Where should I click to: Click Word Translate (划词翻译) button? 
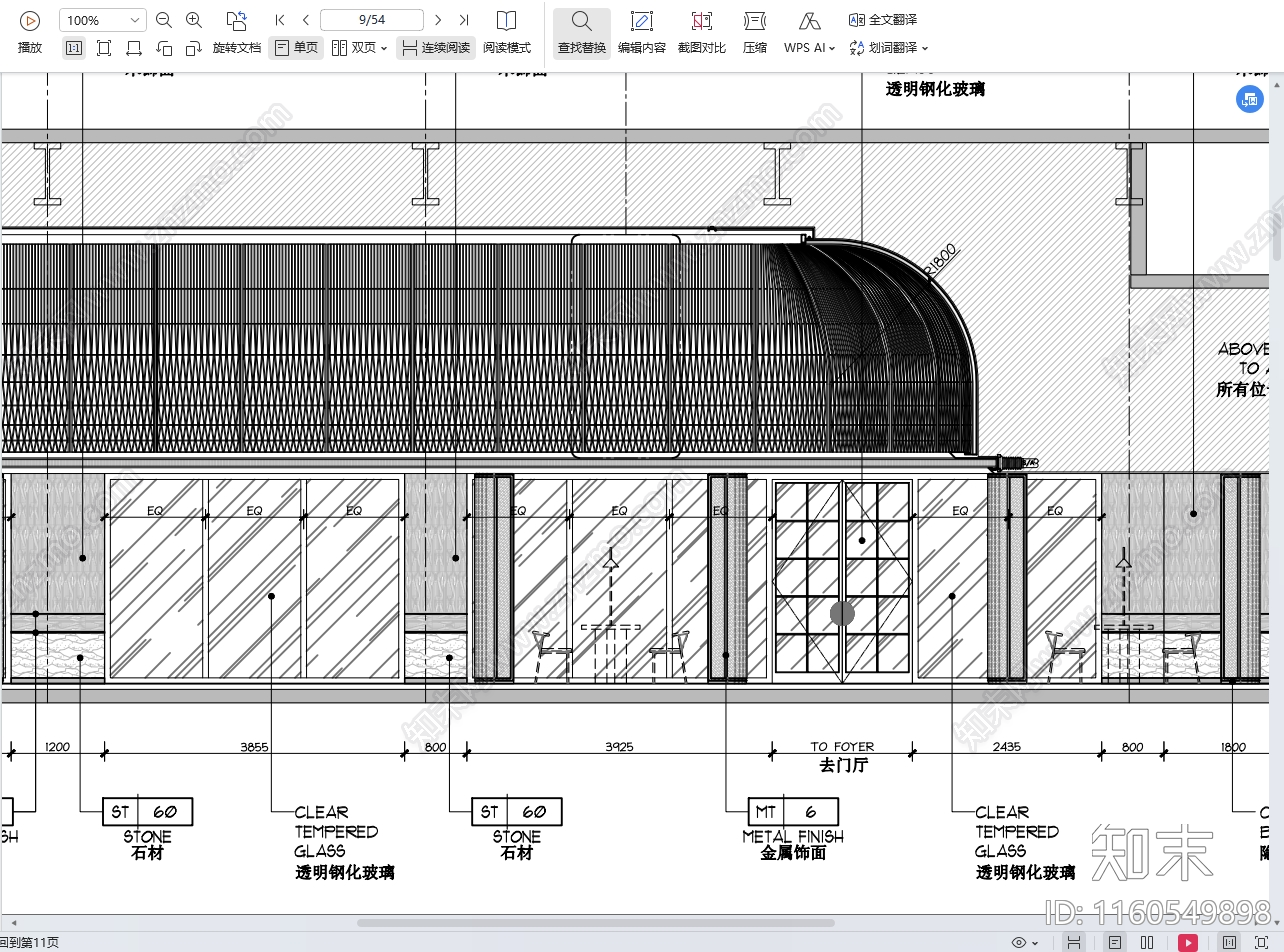click(x=883, y=48)
